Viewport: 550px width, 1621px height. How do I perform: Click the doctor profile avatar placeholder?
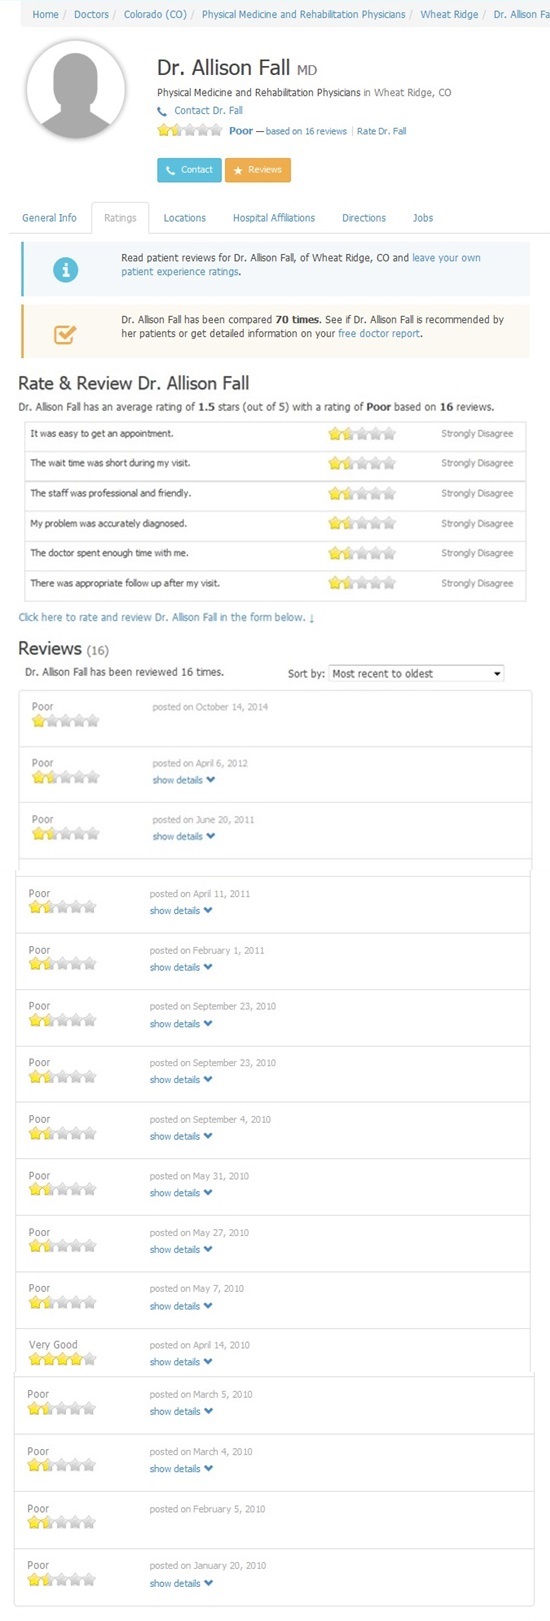click(76, 91)
